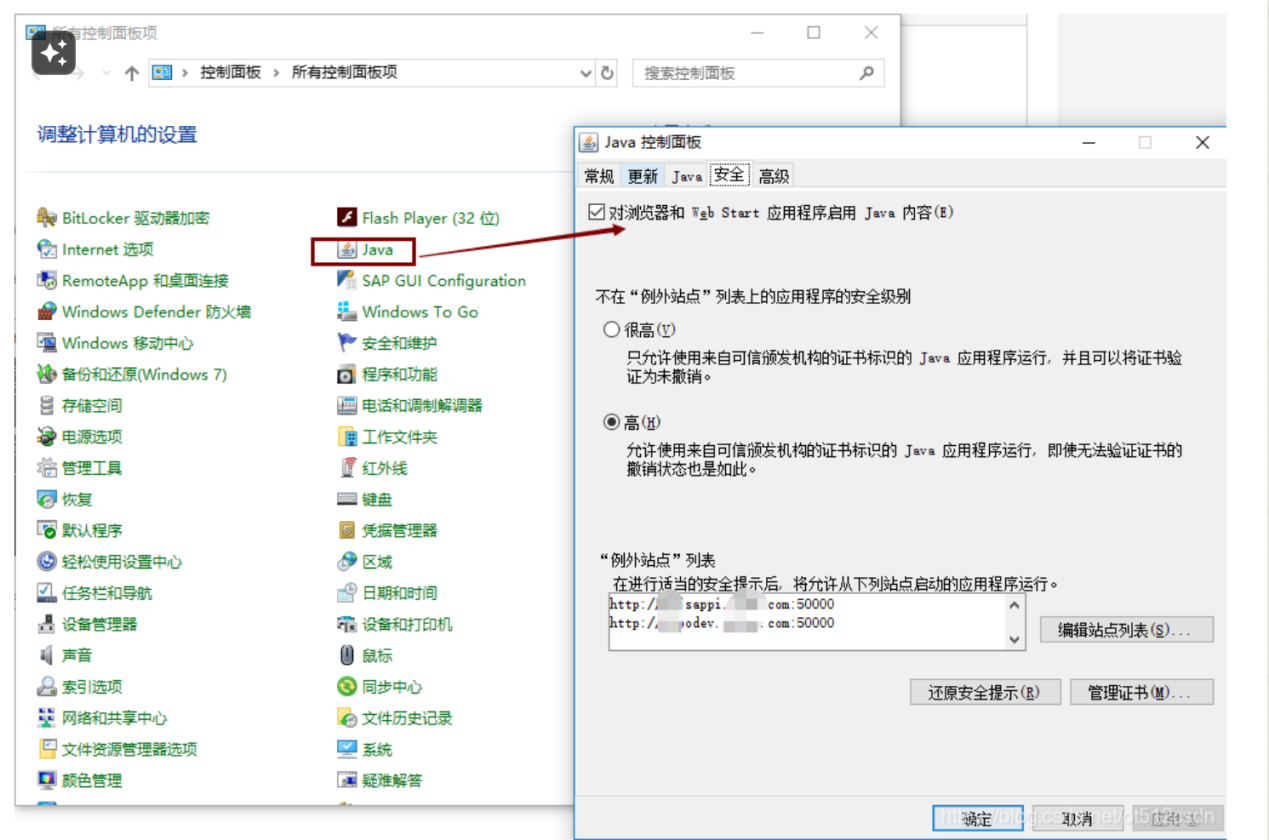Click the 编辑站点列表(S)... button
Screen dimensions: 1269x840
1126,630
